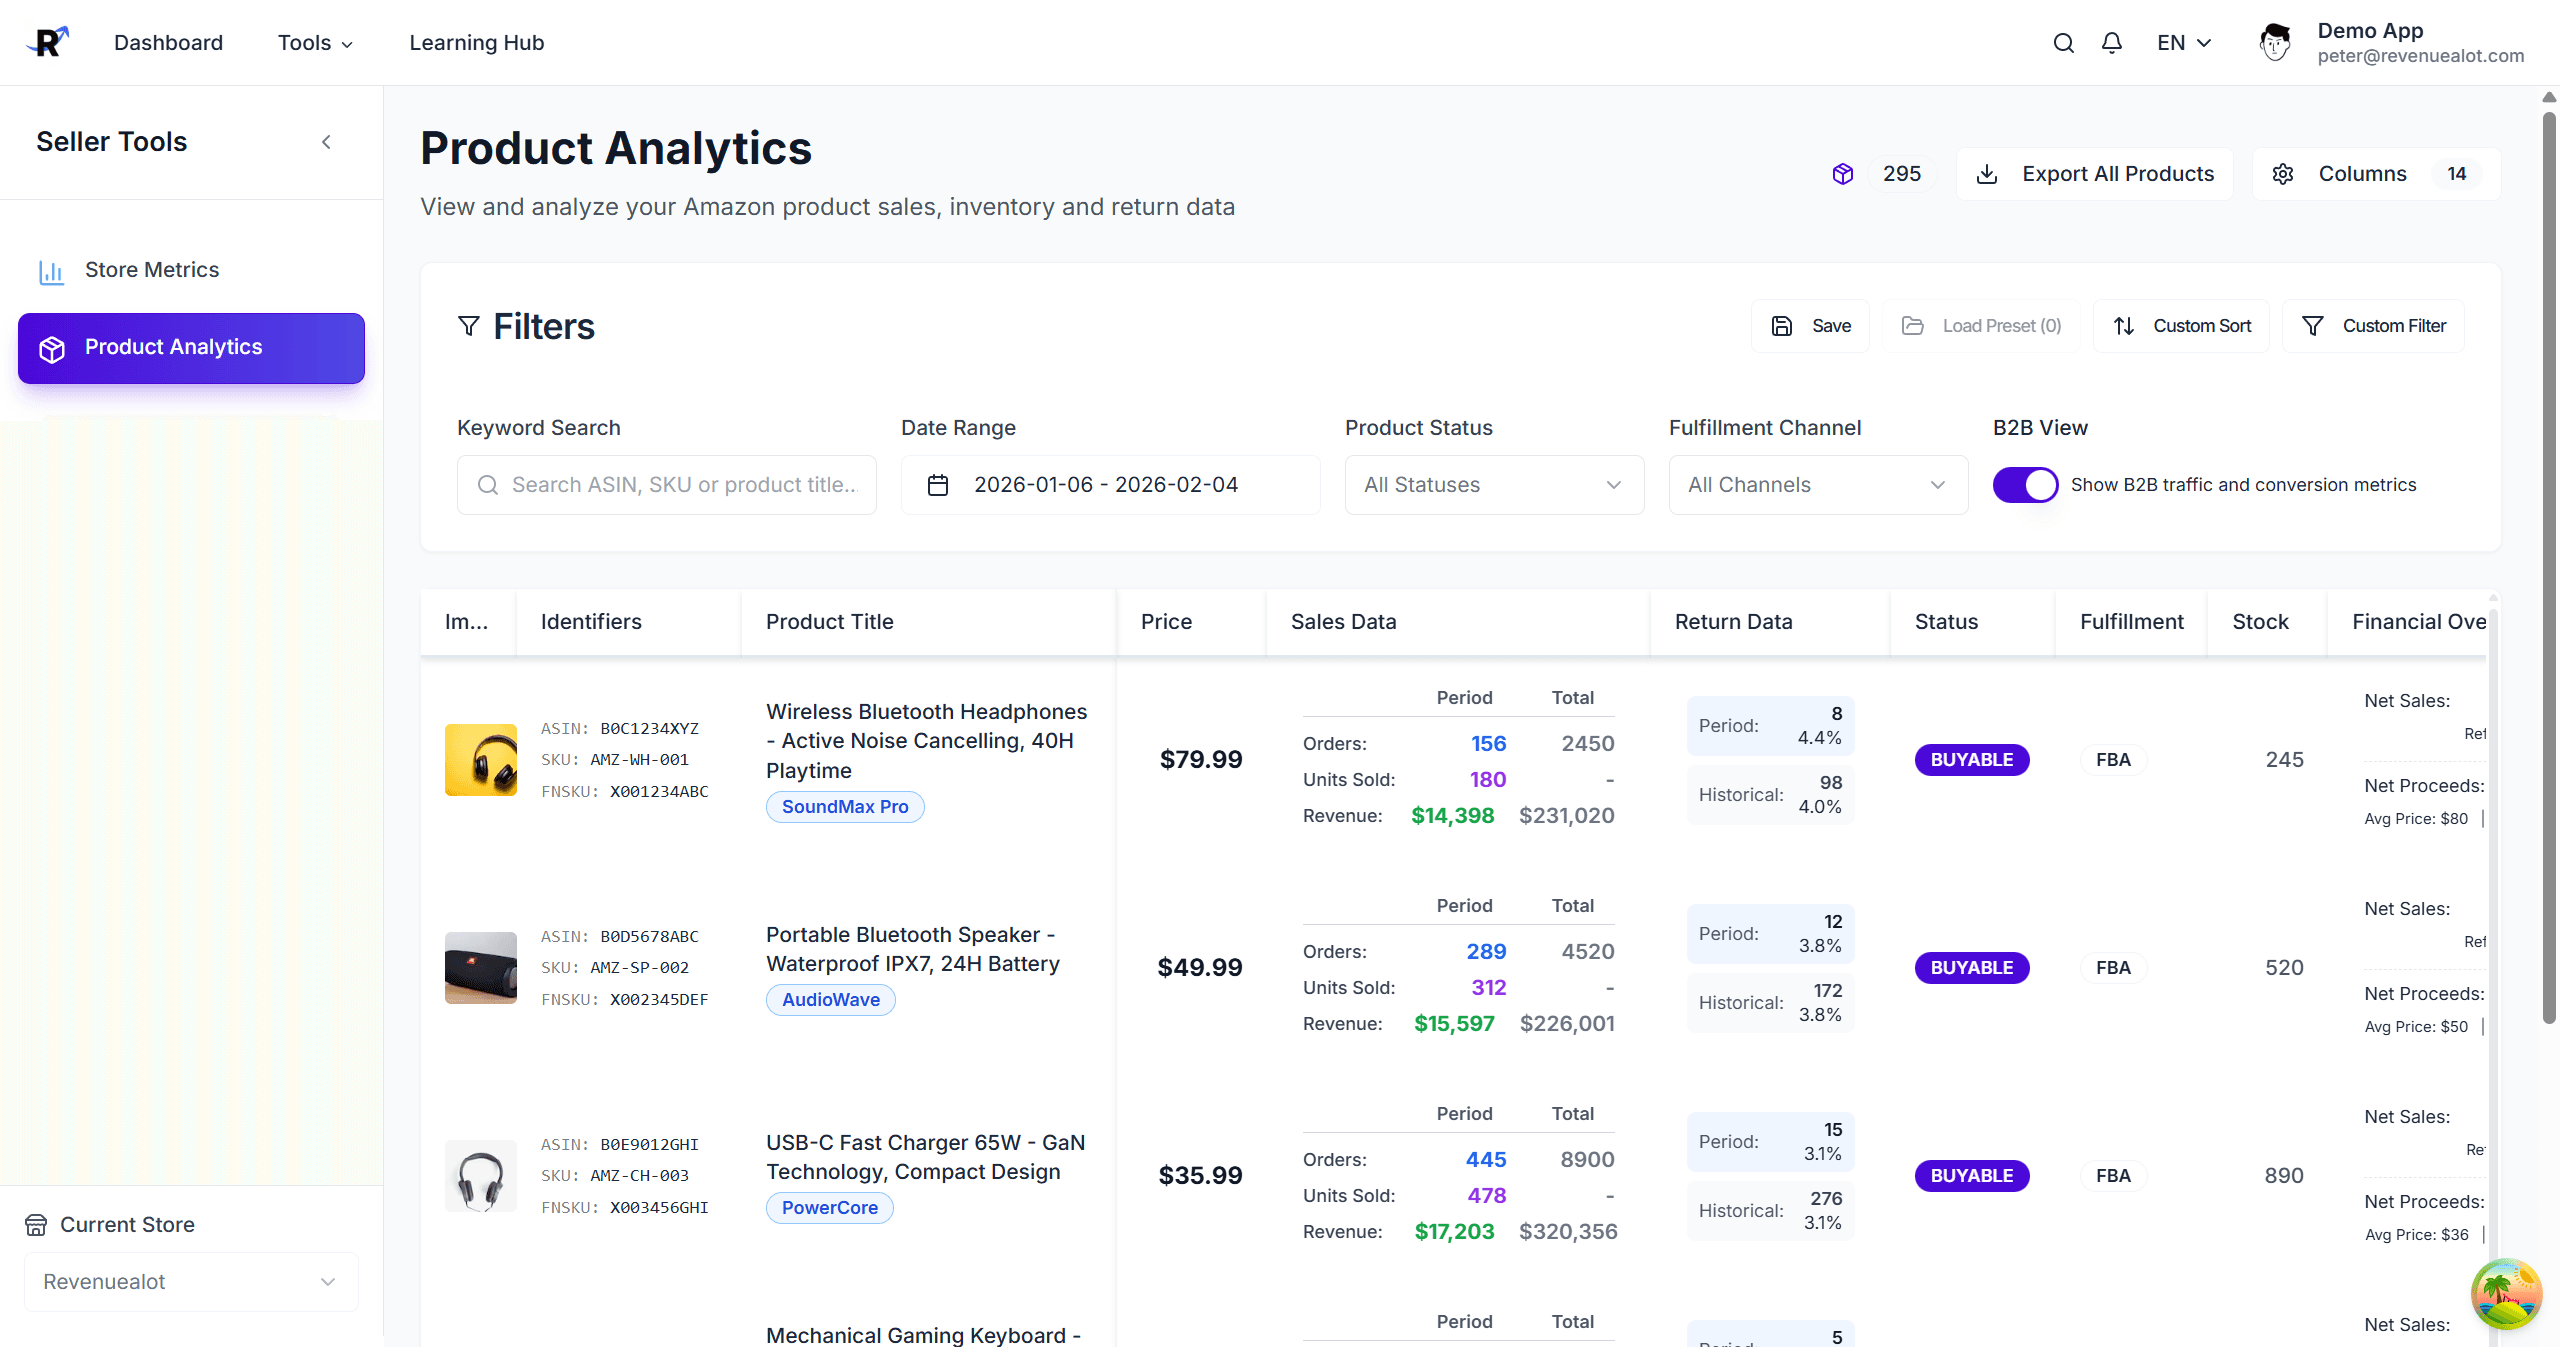Select Product Analytics in sidebar
The height and width of the screenshot is (1347, 2560).
click(172, 347)
